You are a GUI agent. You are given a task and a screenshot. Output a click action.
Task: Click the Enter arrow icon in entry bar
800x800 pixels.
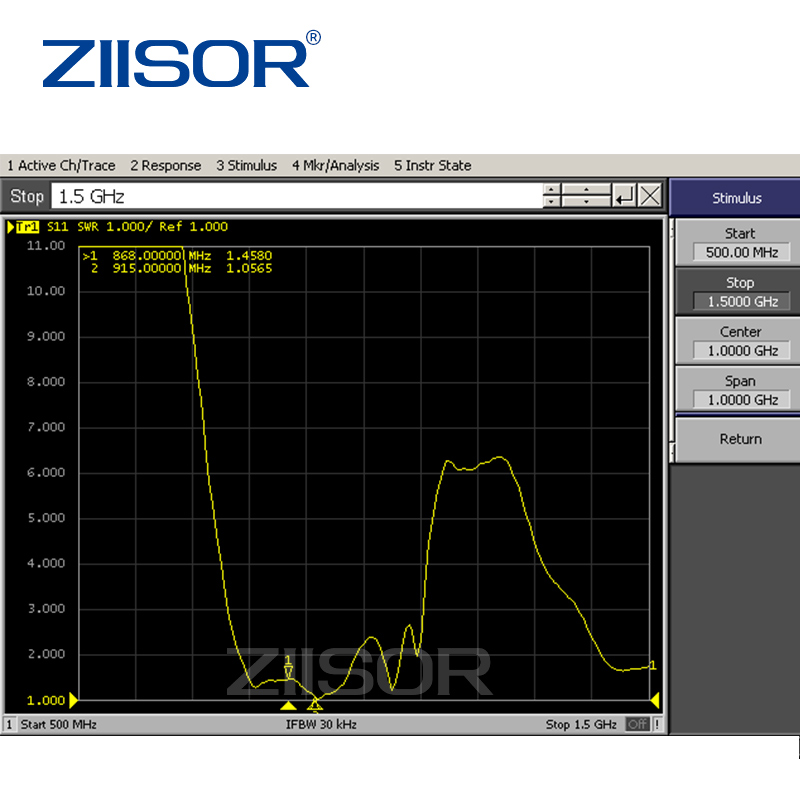coord(624,196)
